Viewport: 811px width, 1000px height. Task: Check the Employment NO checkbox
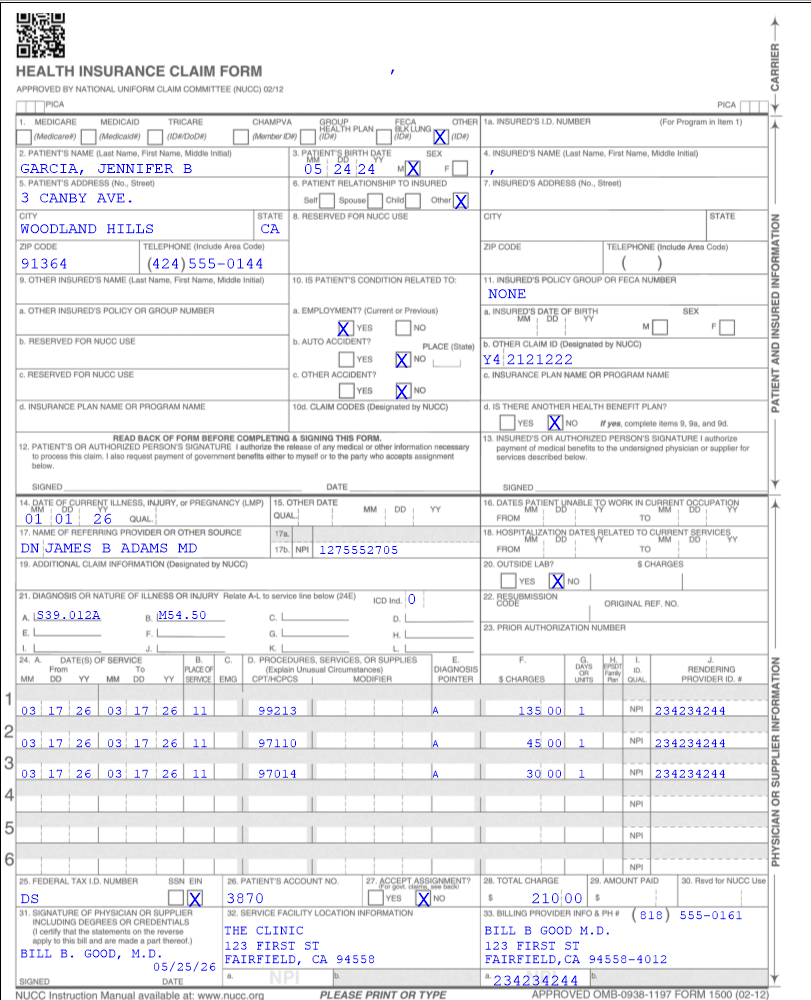403,328
